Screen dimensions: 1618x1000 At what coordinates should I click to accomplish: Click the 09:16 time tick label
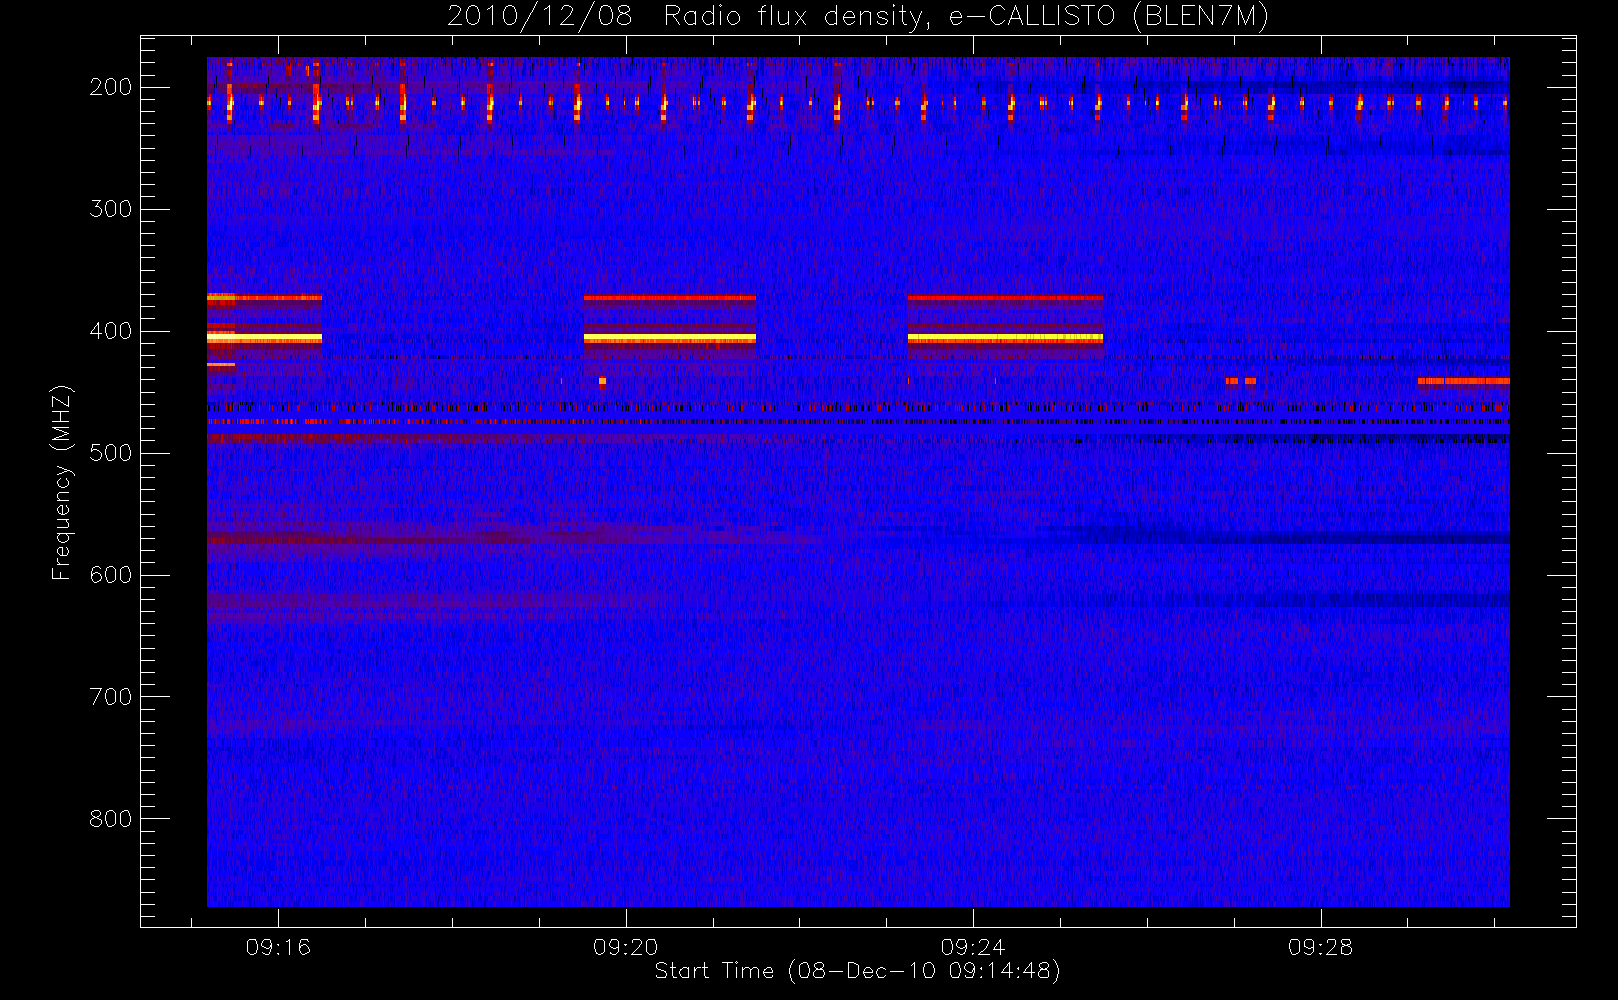click(278, 947)
